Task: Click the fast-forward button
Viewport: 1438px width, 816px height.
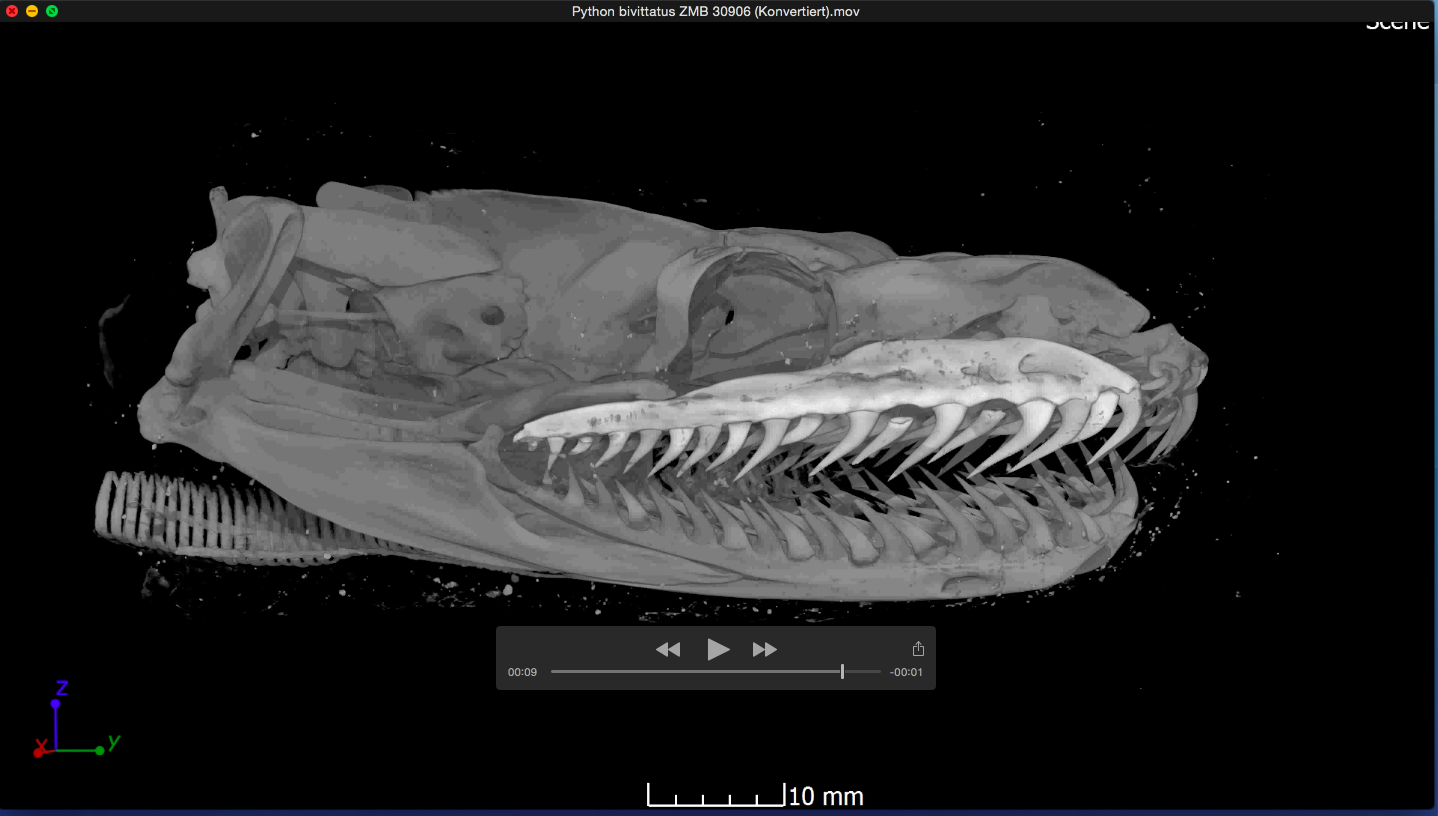Action: [765, 650]
